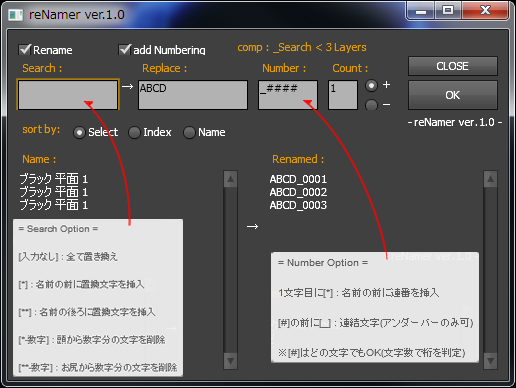The image size is (516, 388).
Task: Click the Renamed list scrollbar up arrow
Action: click(x=490, y=179)
